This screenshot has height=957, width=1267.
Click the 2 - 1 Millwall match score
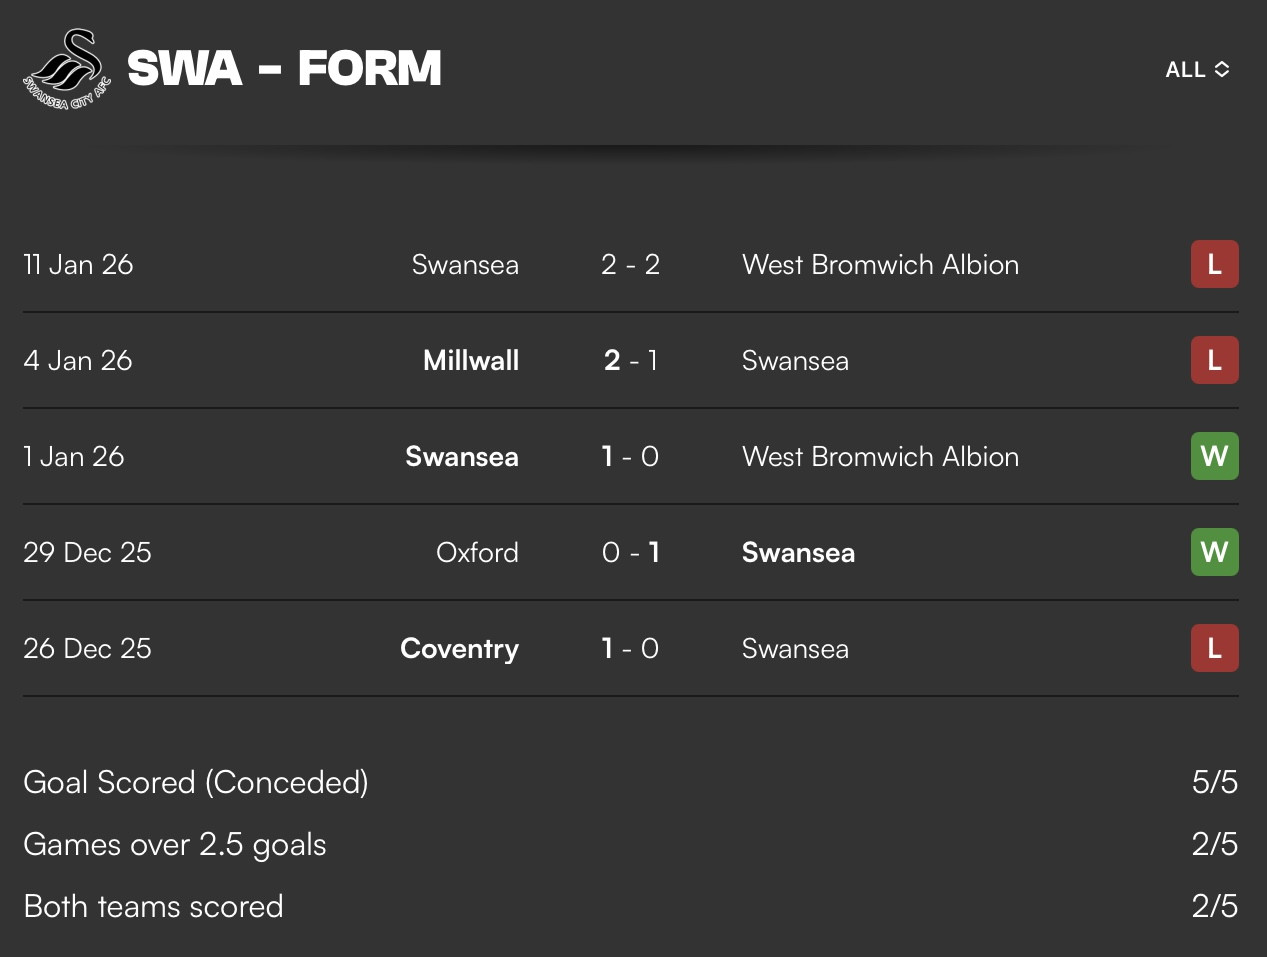pyautogui.click(x=630, y=361)
